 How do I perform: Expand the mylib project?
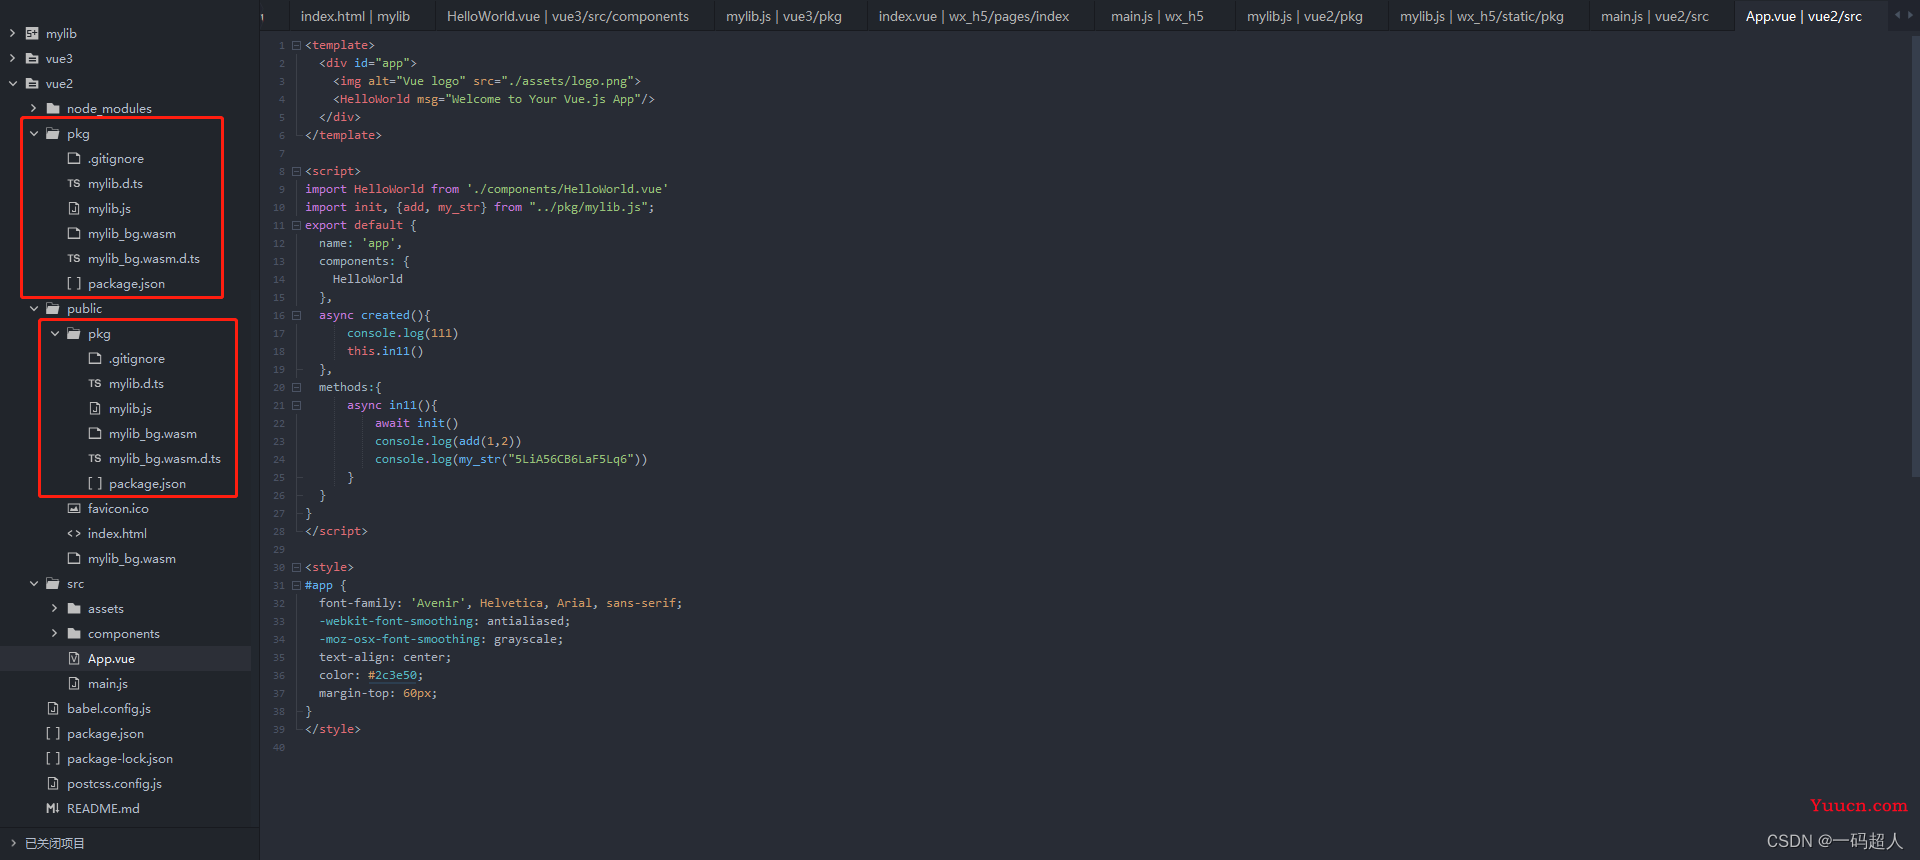pos(12,33)
